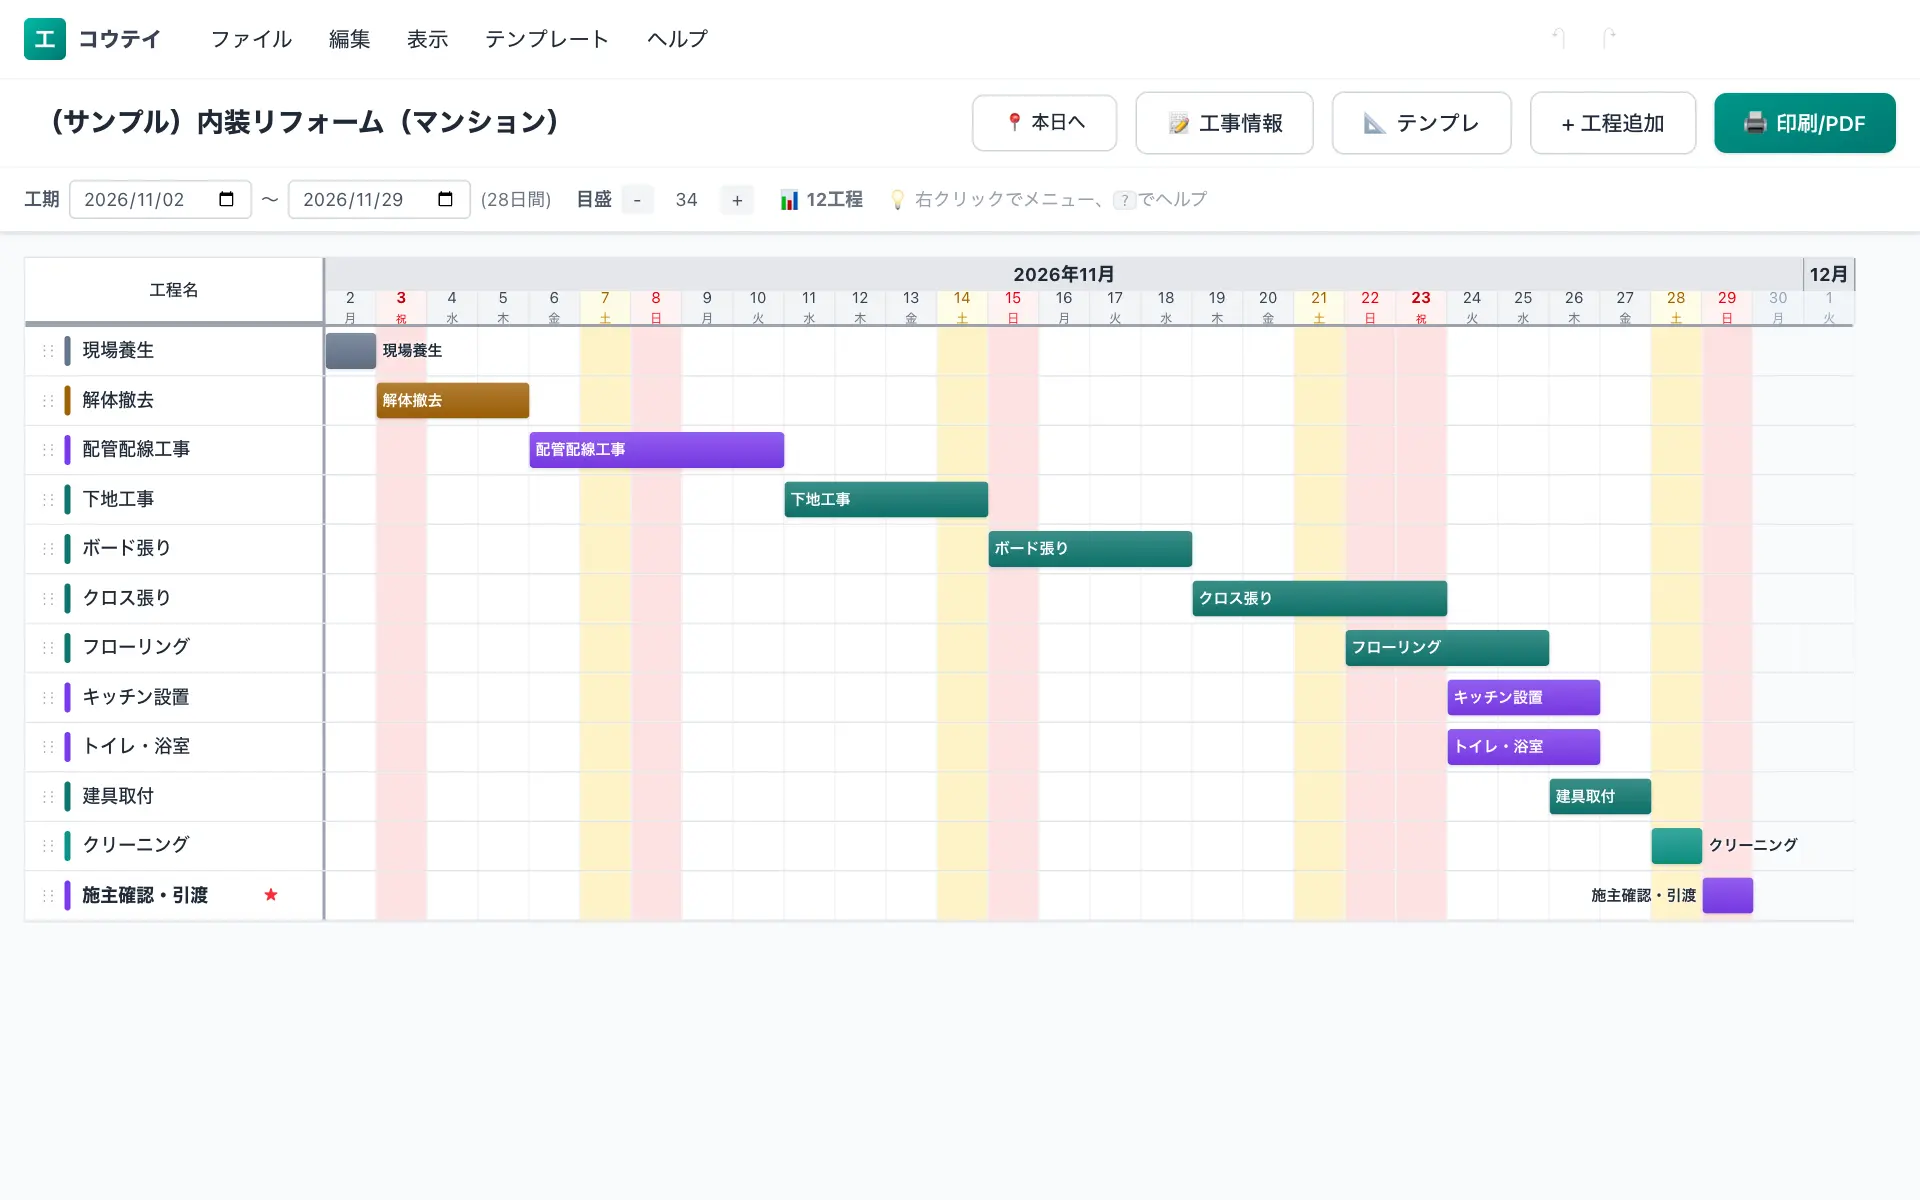Viewport: 1920px width, 1200px height.
Task: Grab the drag handle of キッチン設置 row
Action: 48,697
